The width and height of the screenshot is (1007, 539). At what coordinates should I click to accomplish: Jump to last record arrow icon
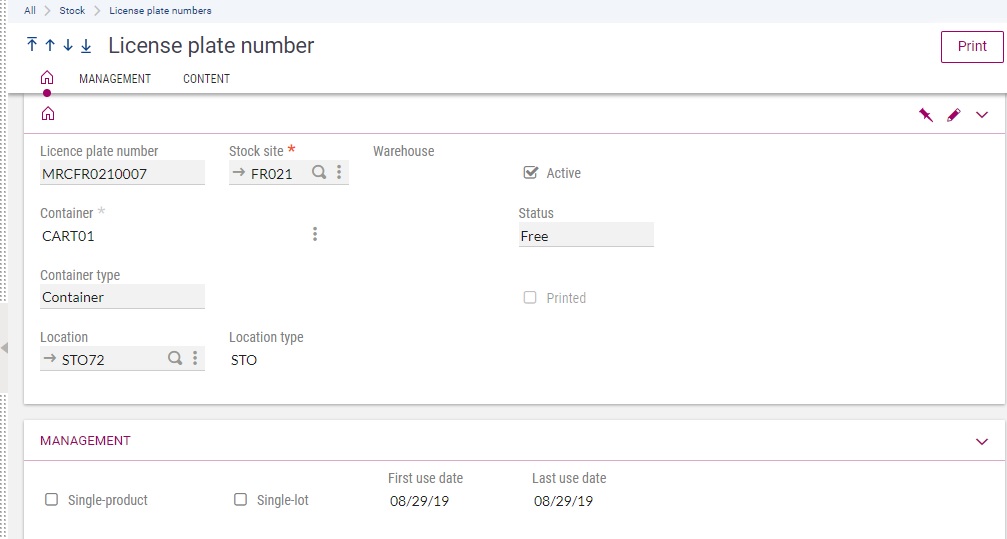86,46
